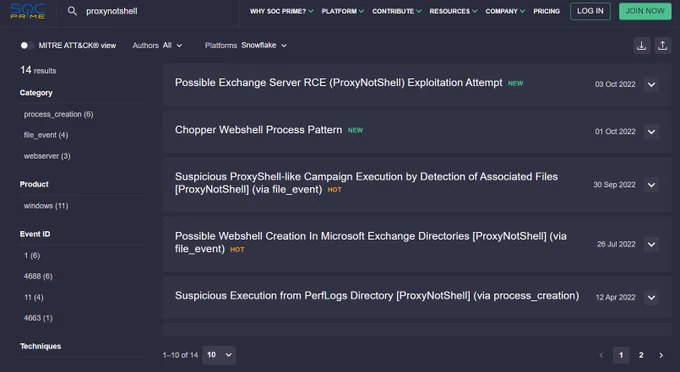Viewport: 680px width, 372px height.
Task: Open the Company menu
Action: (505, 11)
